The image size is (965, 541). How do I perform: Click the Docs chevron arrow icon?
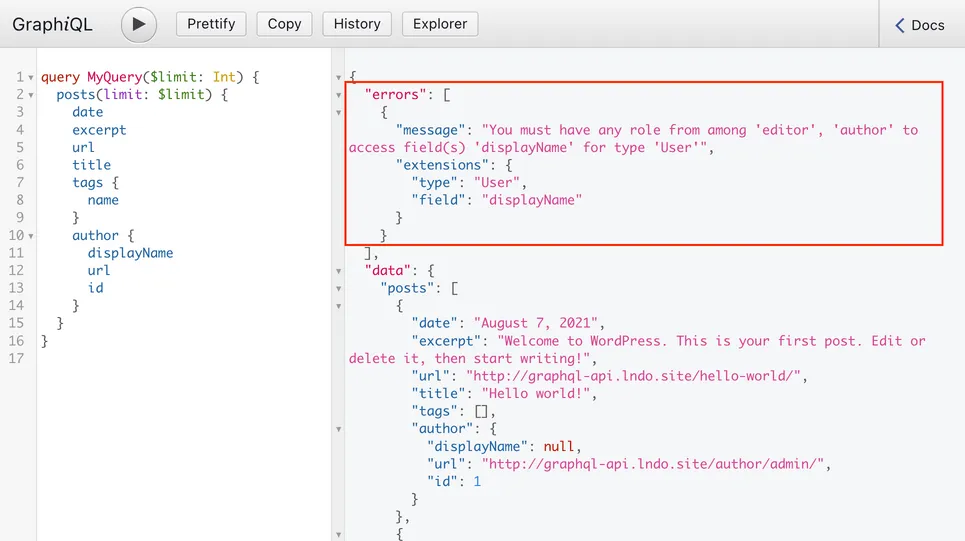(x=900, y=25)
